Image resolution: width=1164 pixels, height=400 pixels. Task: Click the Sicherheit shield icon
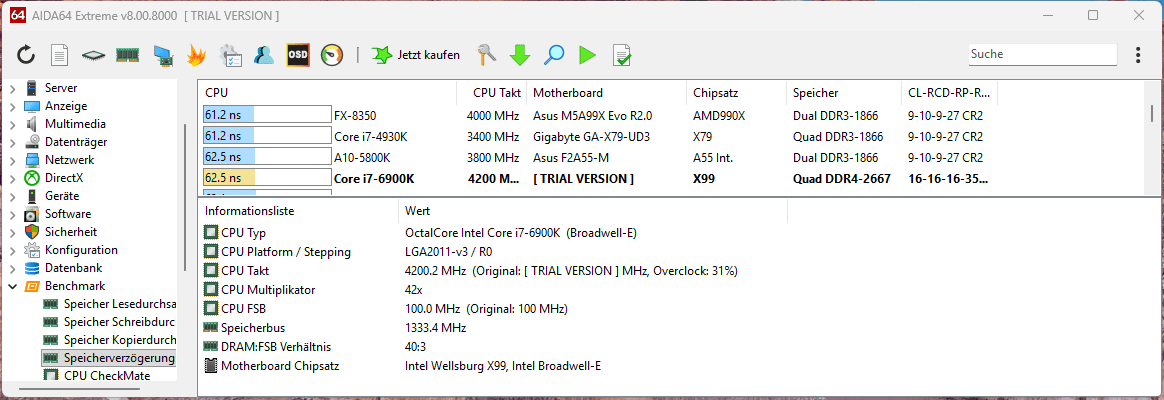(32, 232)
